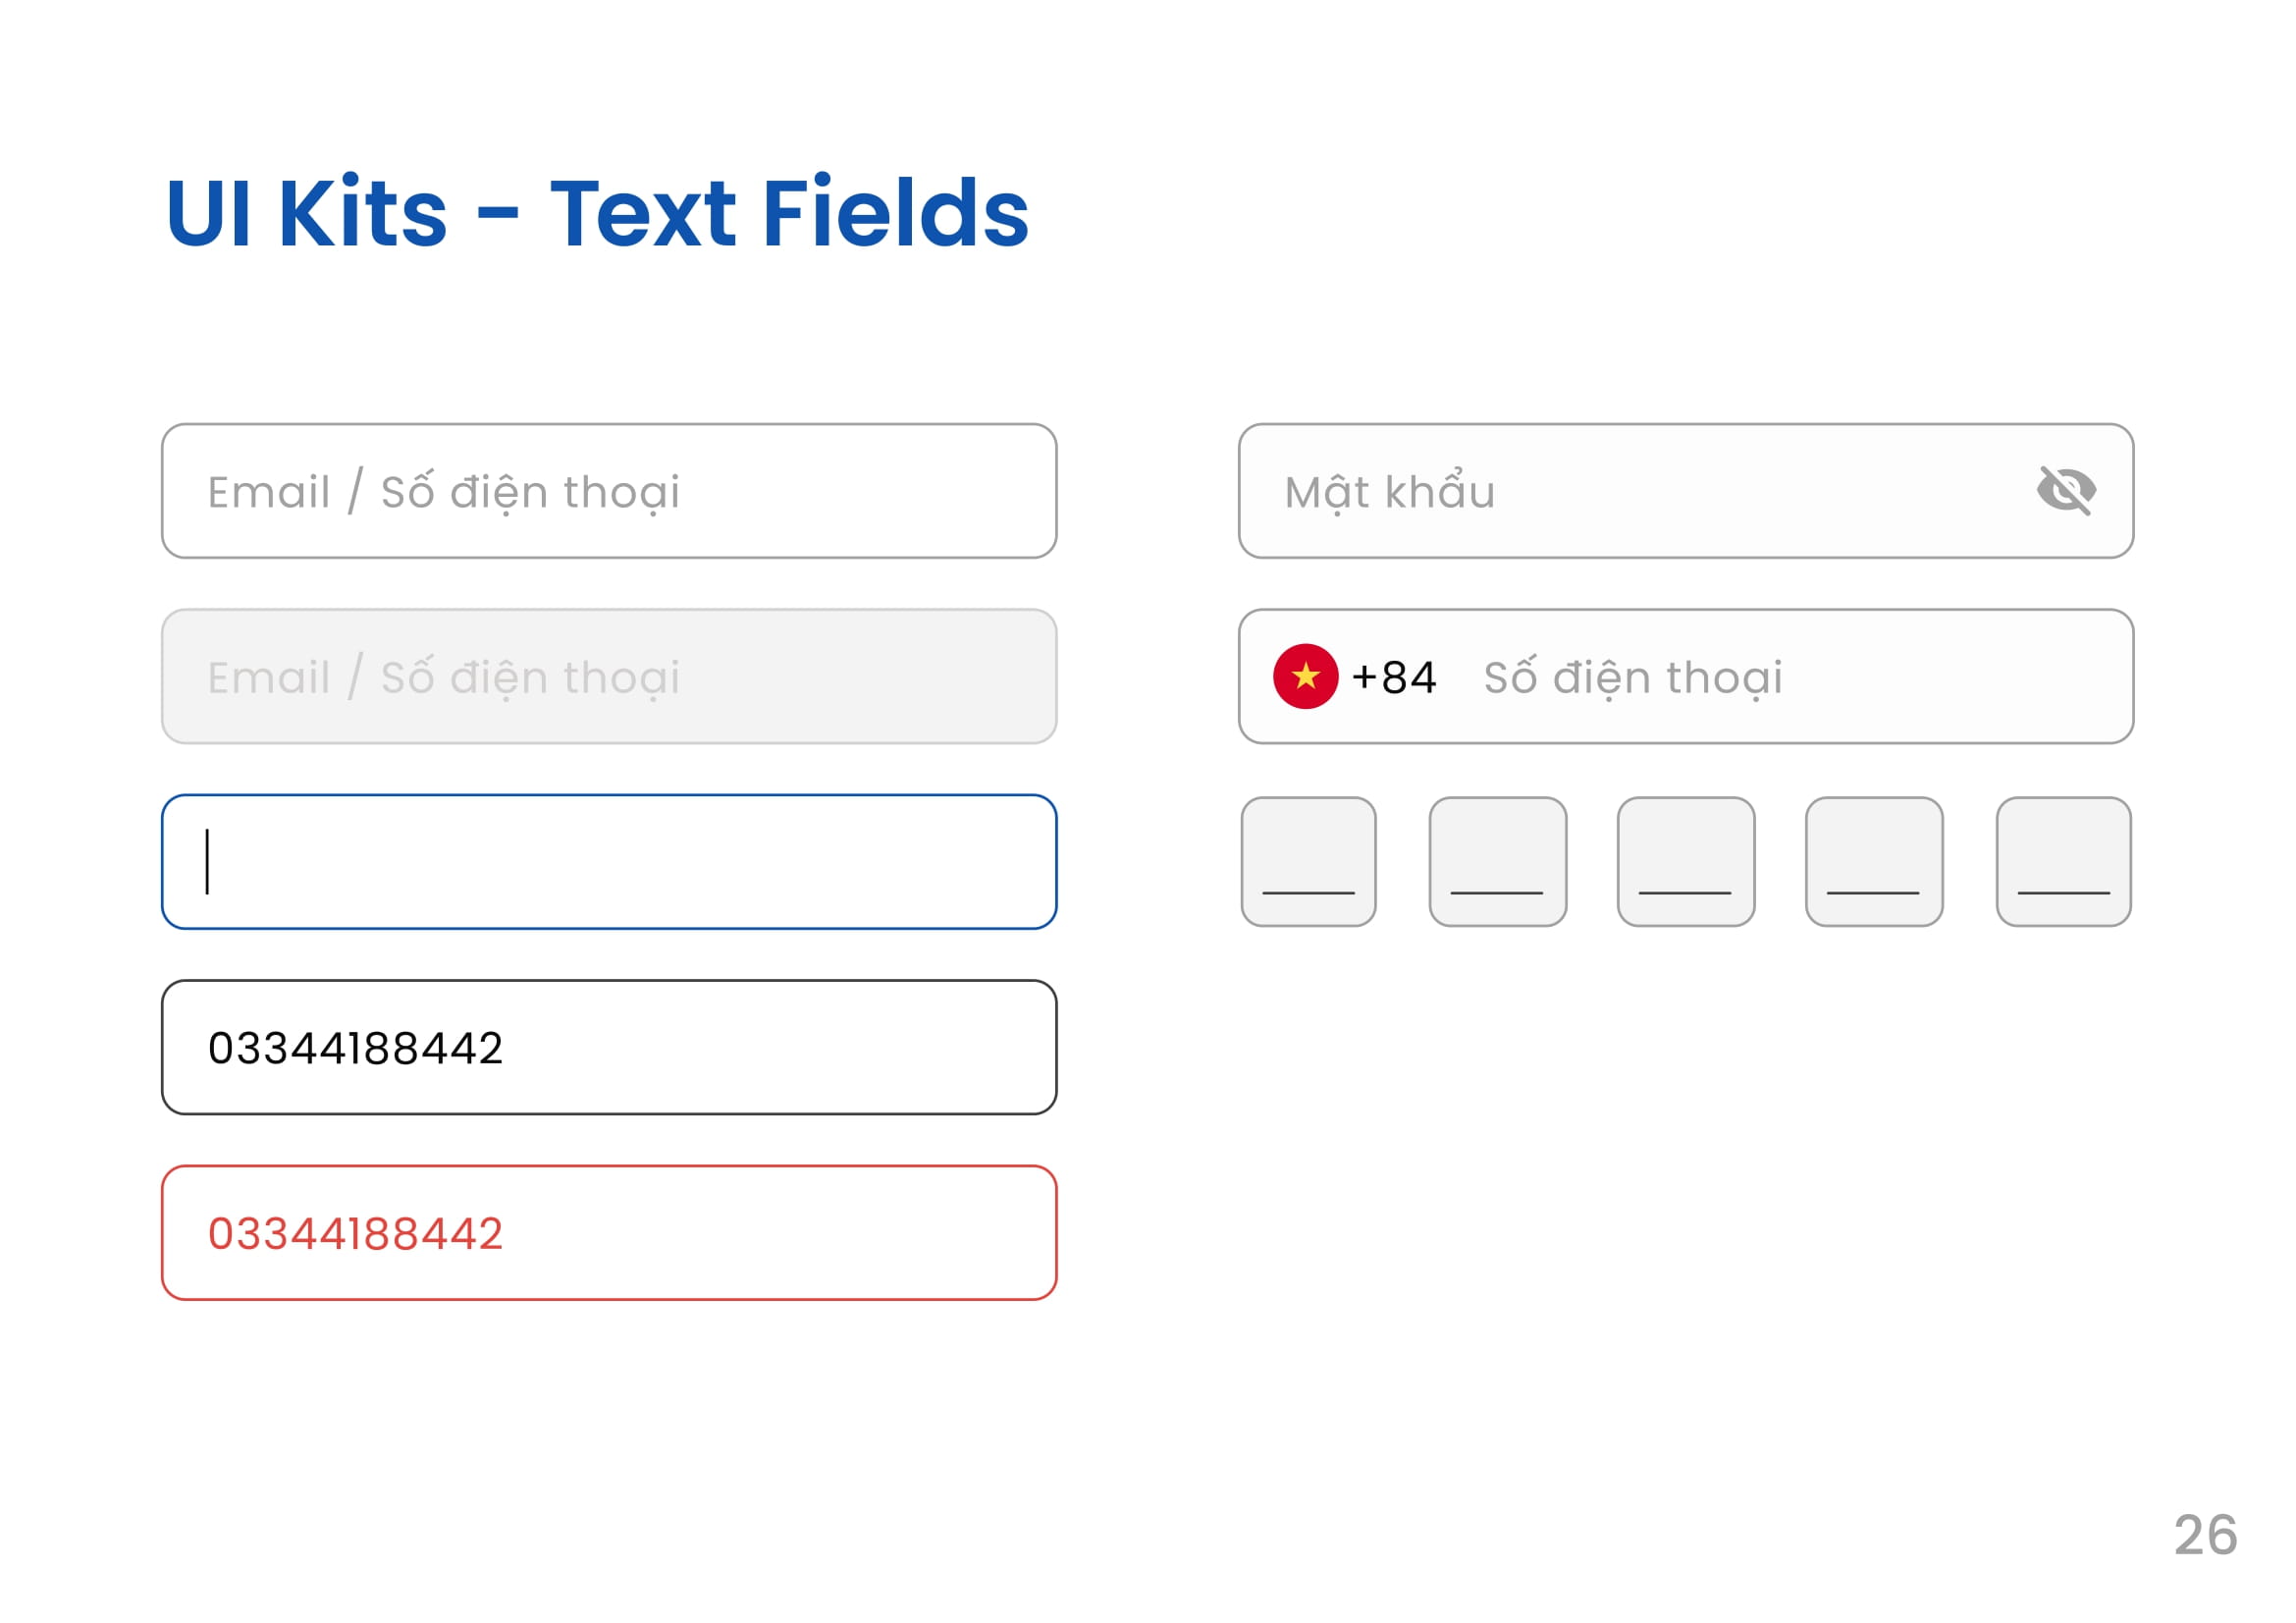The height and width of the screenshot is (1623, 2296).
Task: Click the Vietnam flag icon
Action: click(x=1305, y=677)
